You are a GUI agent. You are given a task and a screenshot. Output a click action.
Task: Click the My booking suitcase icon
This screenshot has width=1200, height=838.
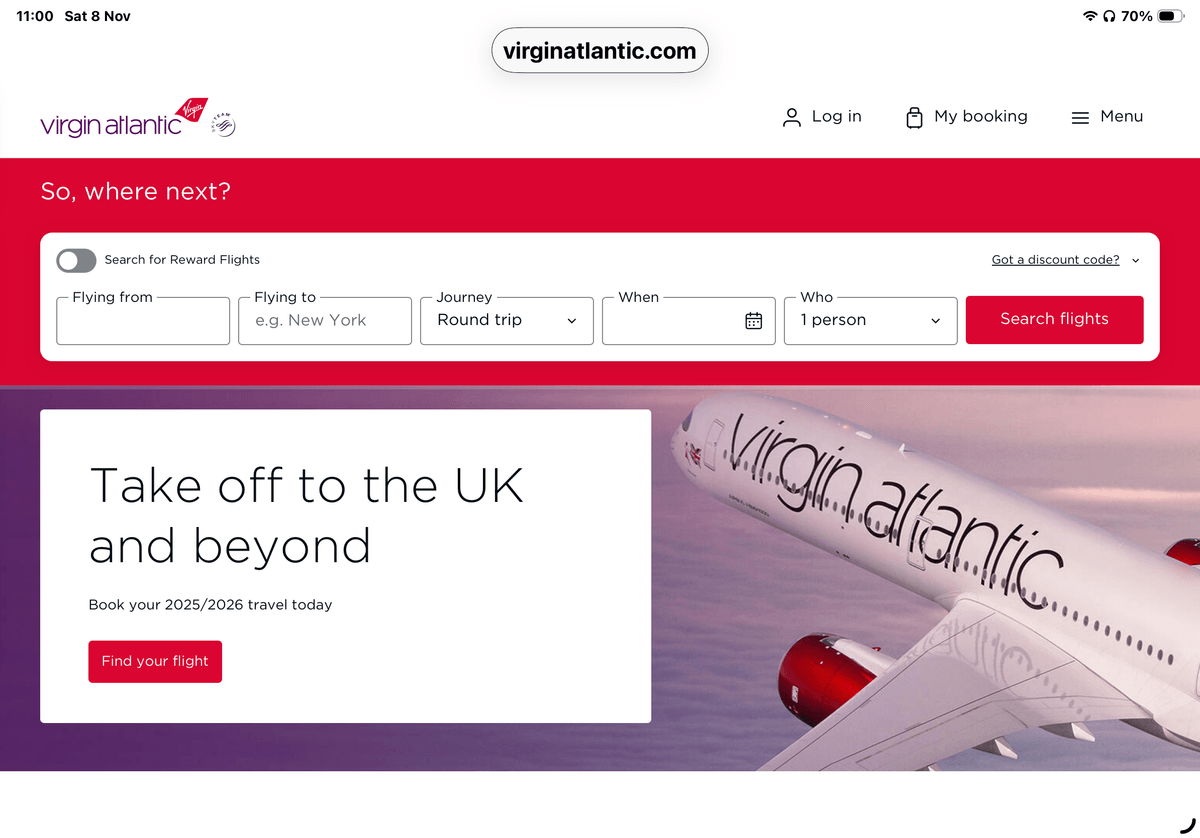[914, 118]
